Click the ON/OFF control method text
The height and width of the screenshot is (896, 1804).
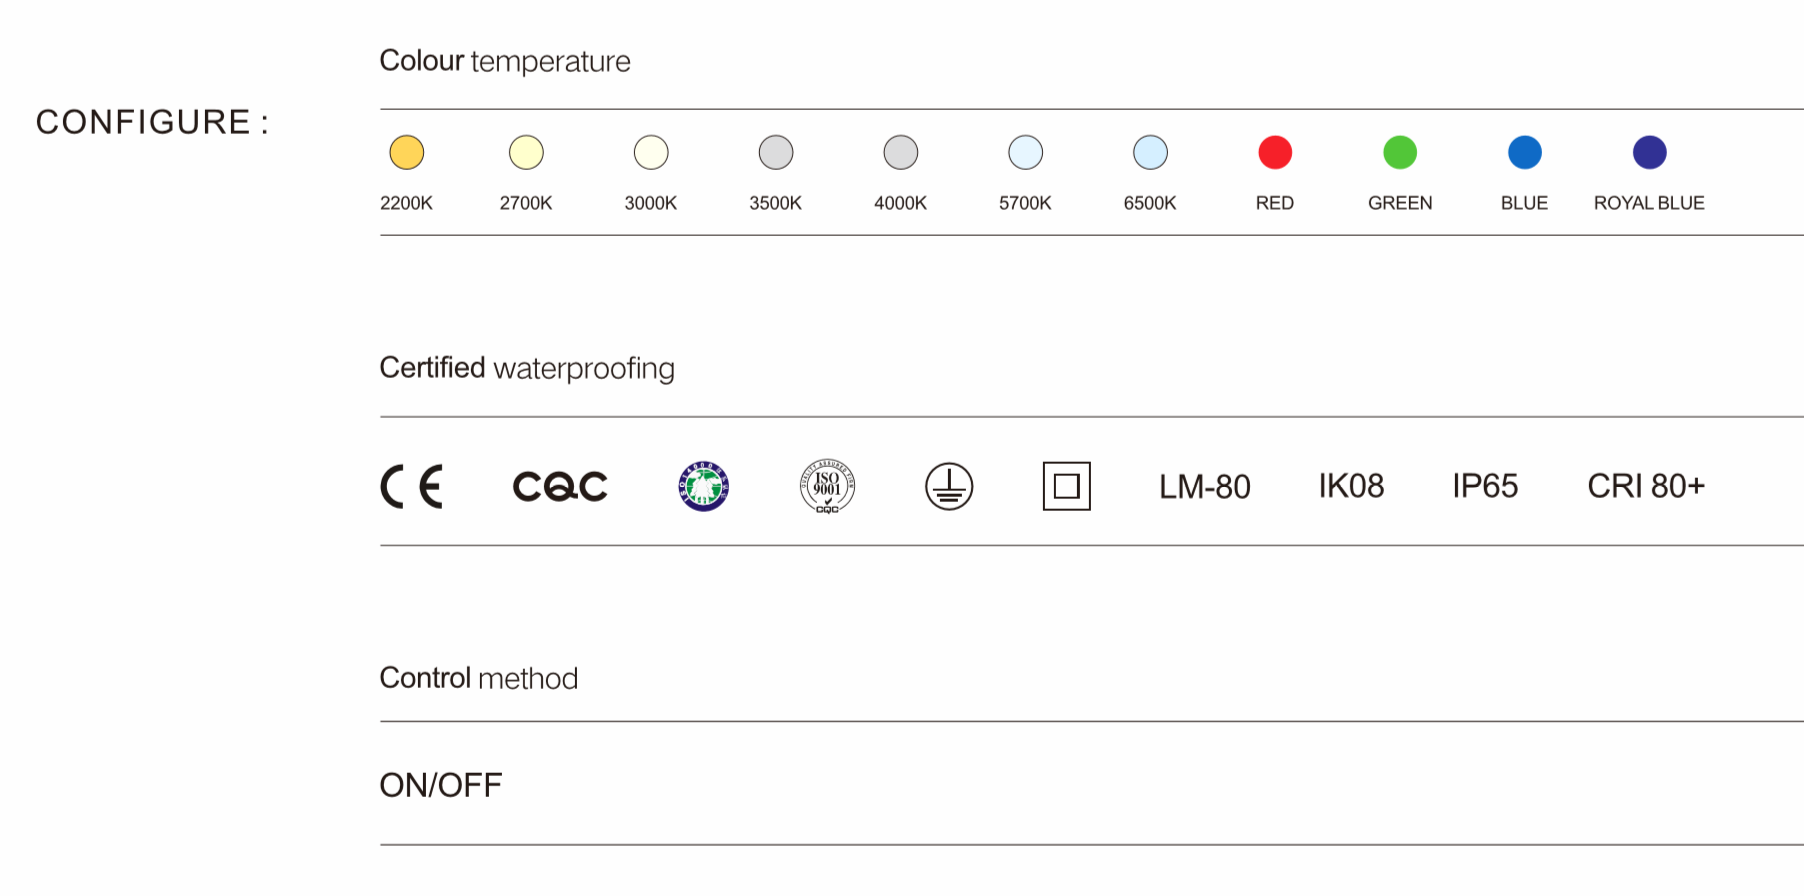coord(441,786)
